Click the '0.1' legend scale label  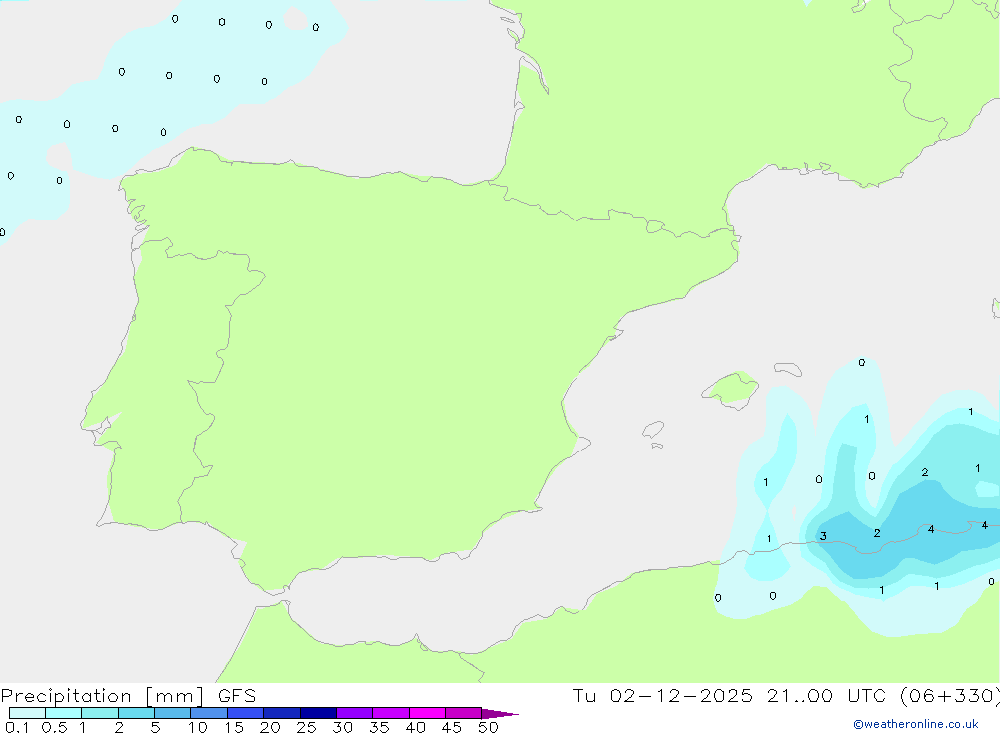click(x=17, y=727)
